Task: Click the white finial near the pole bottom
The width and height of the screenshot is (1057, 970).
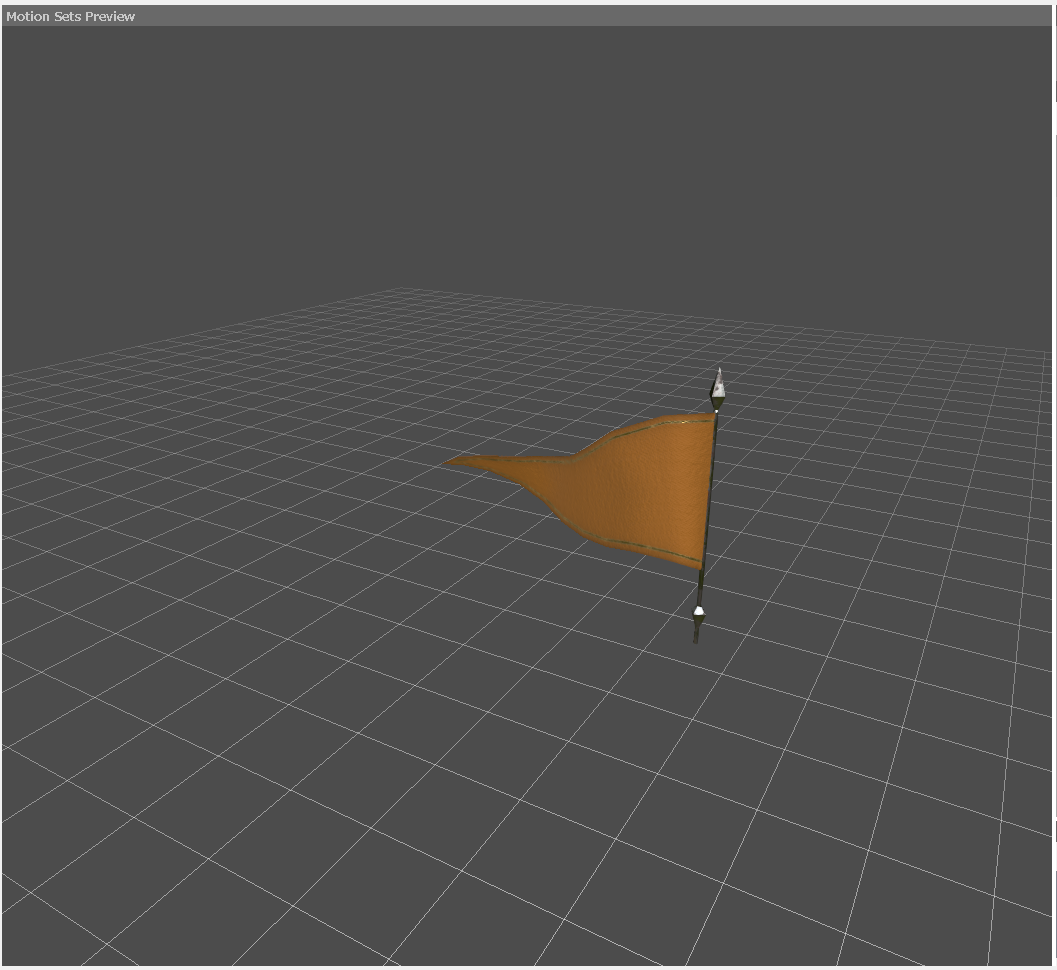Action: [x=699, y=612]
